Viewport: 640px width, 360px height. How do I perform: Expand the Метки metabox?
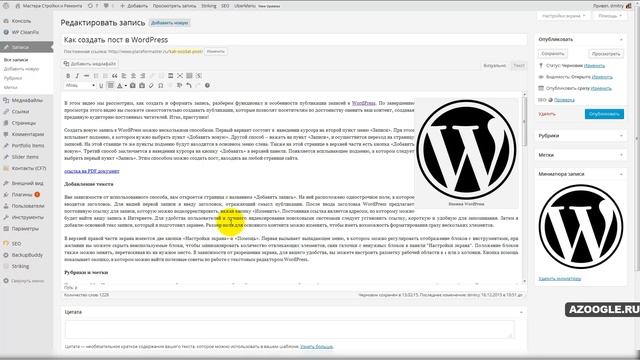pyautogui.click(x=621, y=155)
